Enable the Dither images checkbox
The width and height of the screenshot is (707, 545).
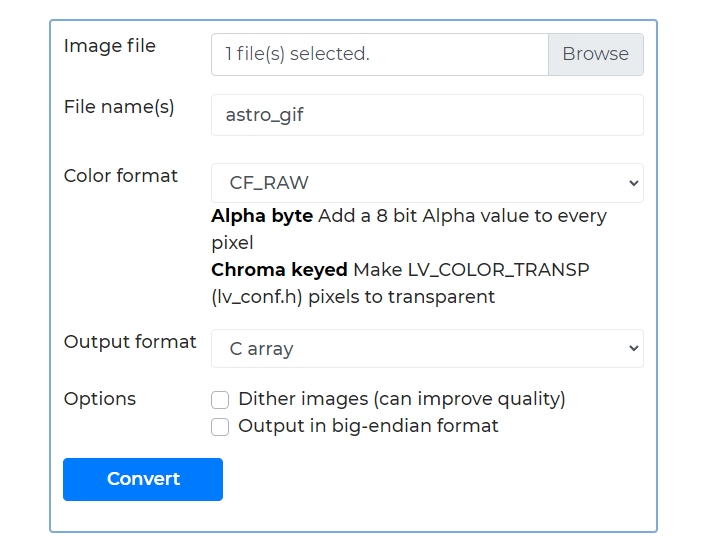tap(220, 400)
